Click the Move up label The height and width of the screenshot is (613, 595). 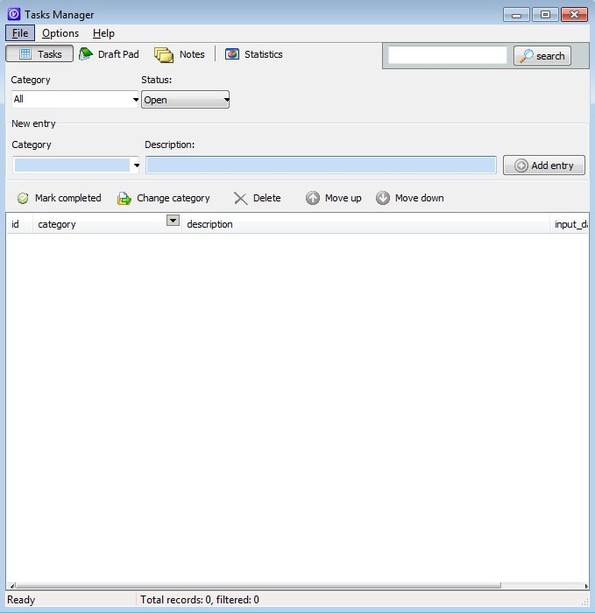pos(343,198)
